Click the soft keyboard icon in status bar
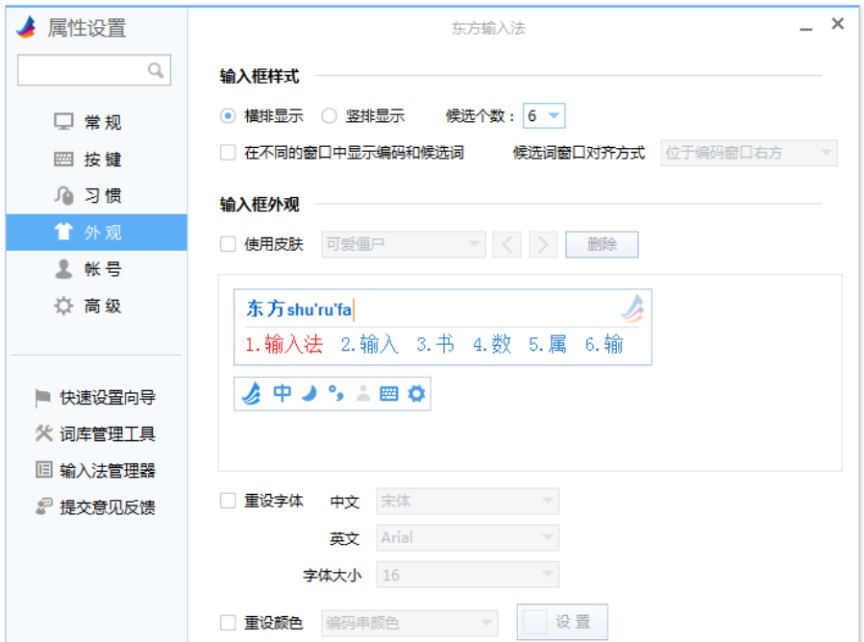 pyautogui.click(x=389, y=394)
